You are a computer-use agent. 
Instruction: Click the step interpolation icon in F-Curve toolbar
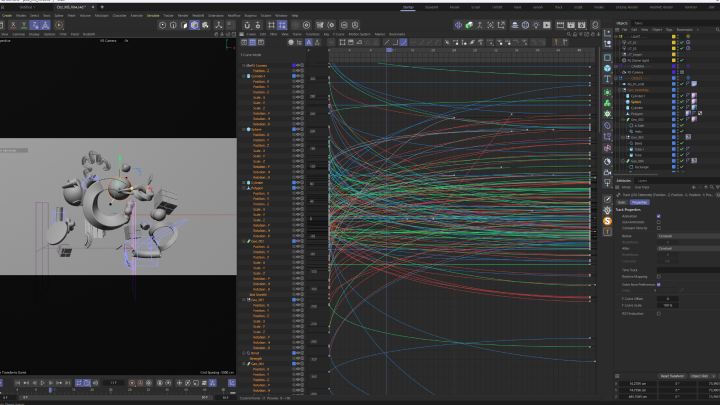click(395, 42)
